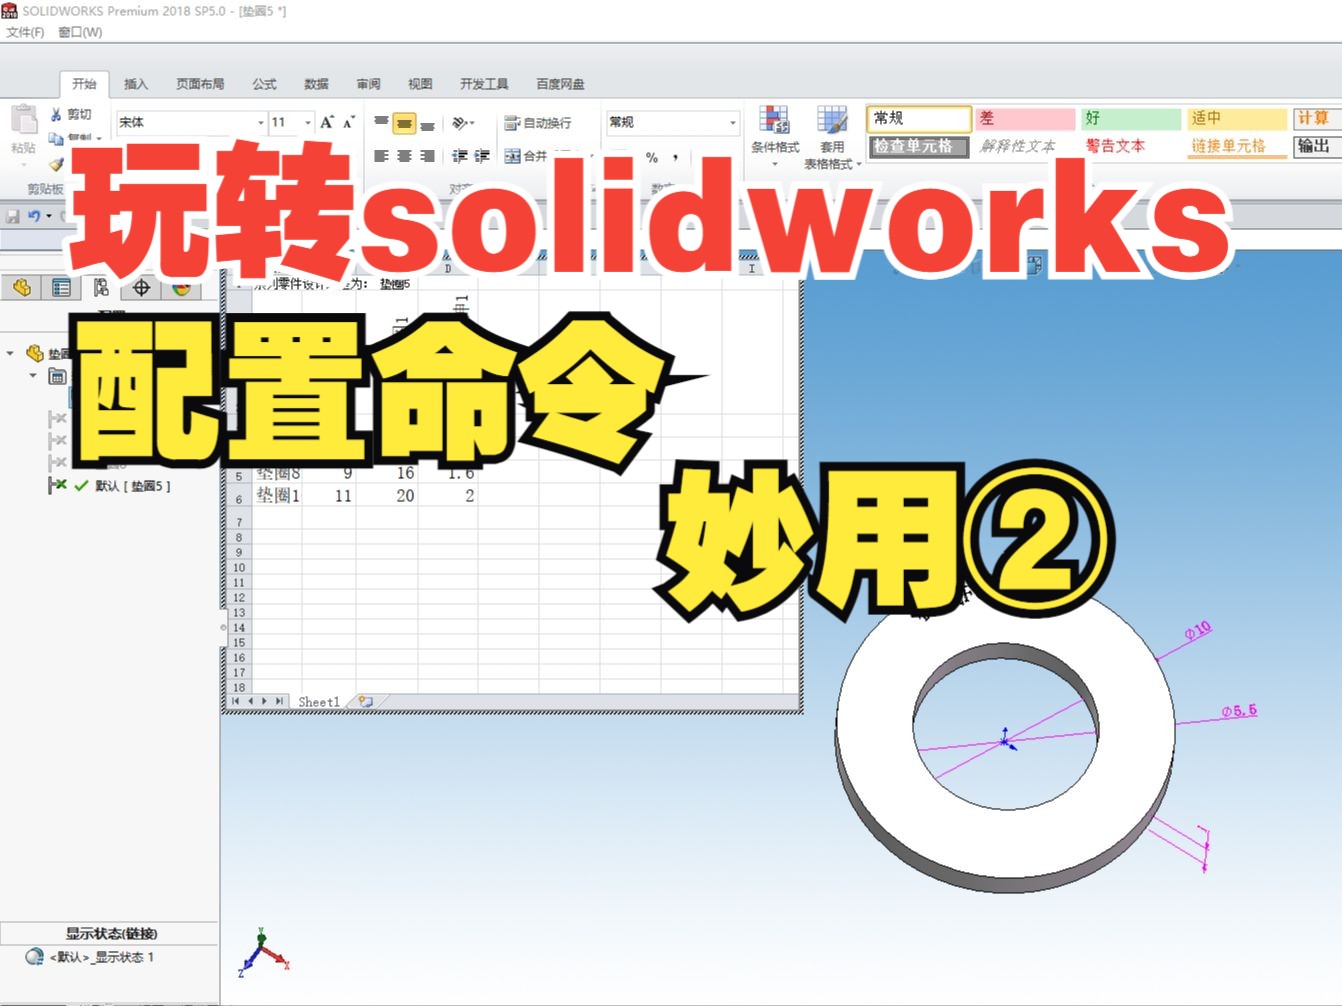Screen dimensions: 1342x1006
Task: Open the 公式 (Formulas) tab
Action: 264,84
